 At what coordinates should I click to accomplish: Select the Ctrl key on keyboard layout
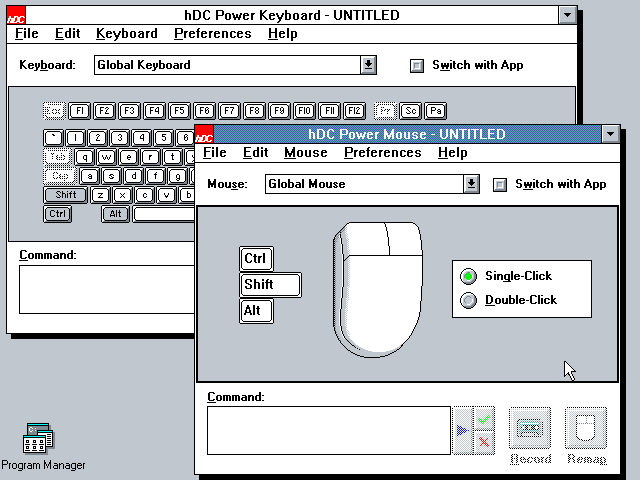57,214
